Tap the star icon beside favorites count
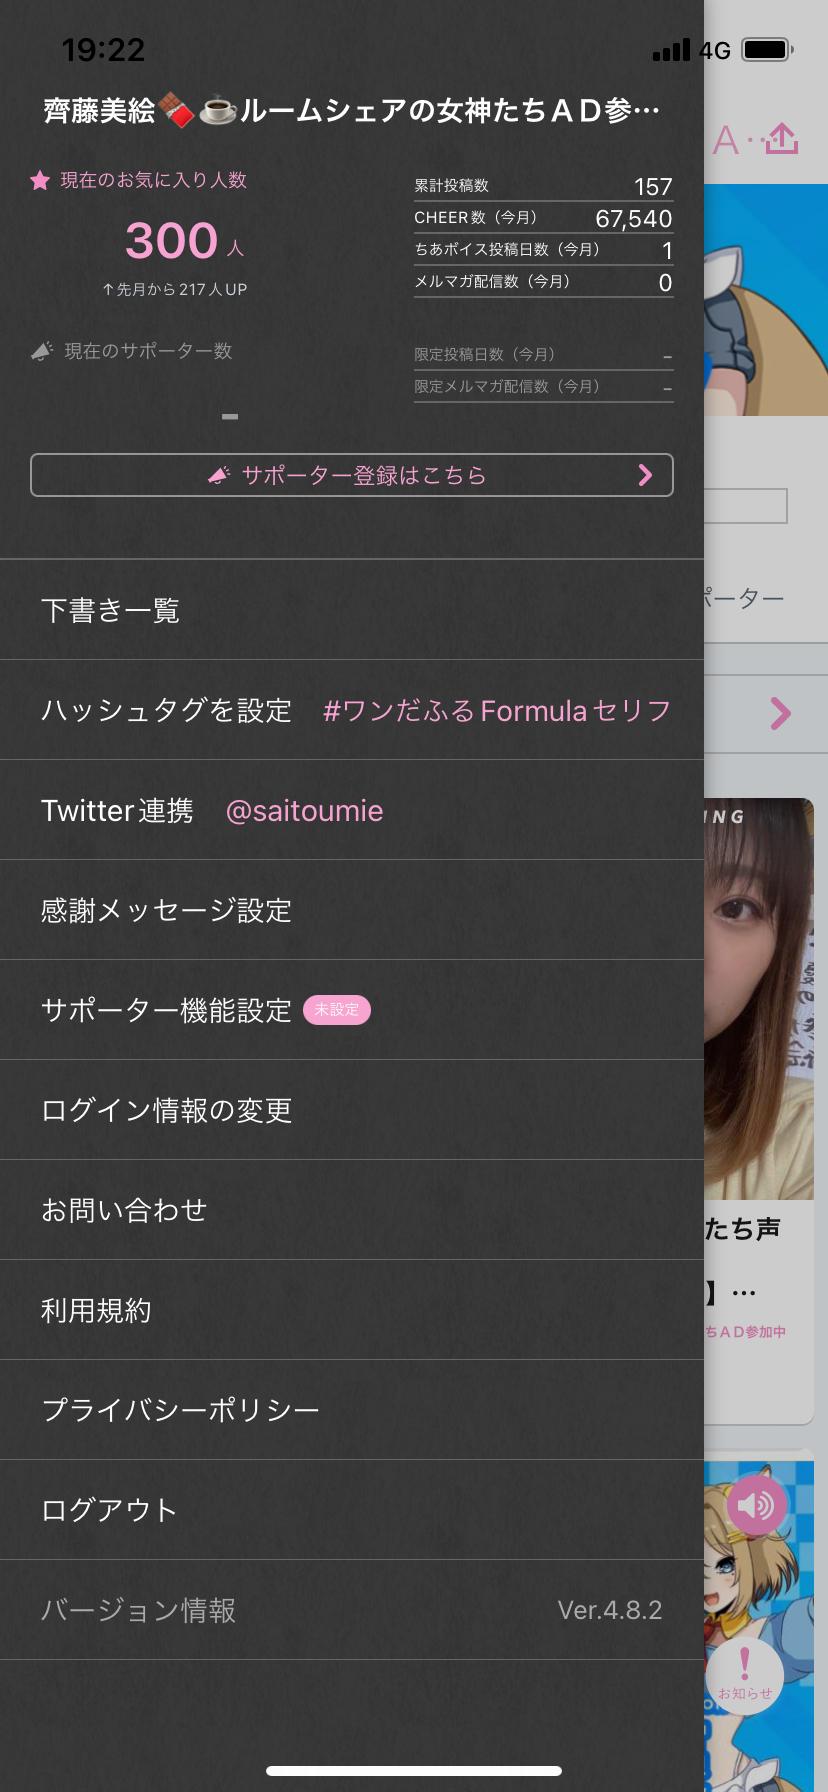 (x=40, y=181)
